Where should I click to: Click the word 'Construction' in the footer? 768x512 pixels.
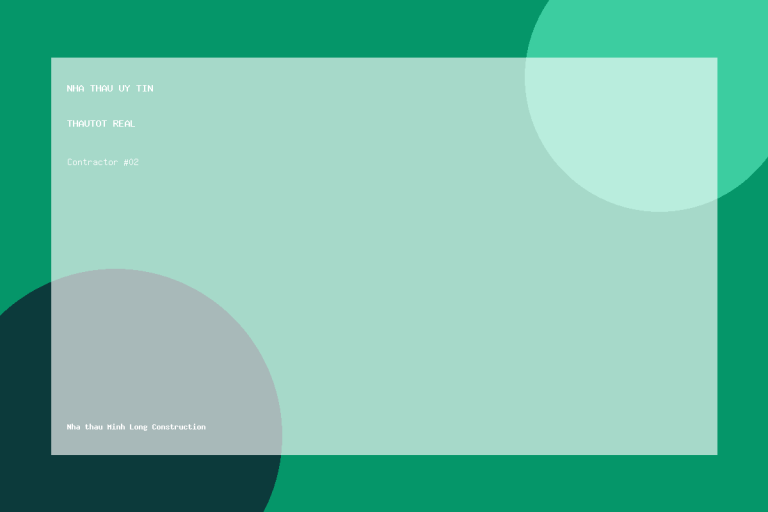tap(179, 427)
